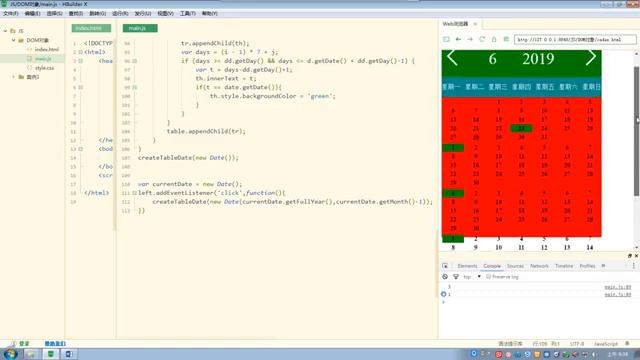
Task: Go forward in the built-in web browser
Action: [470, 39]
